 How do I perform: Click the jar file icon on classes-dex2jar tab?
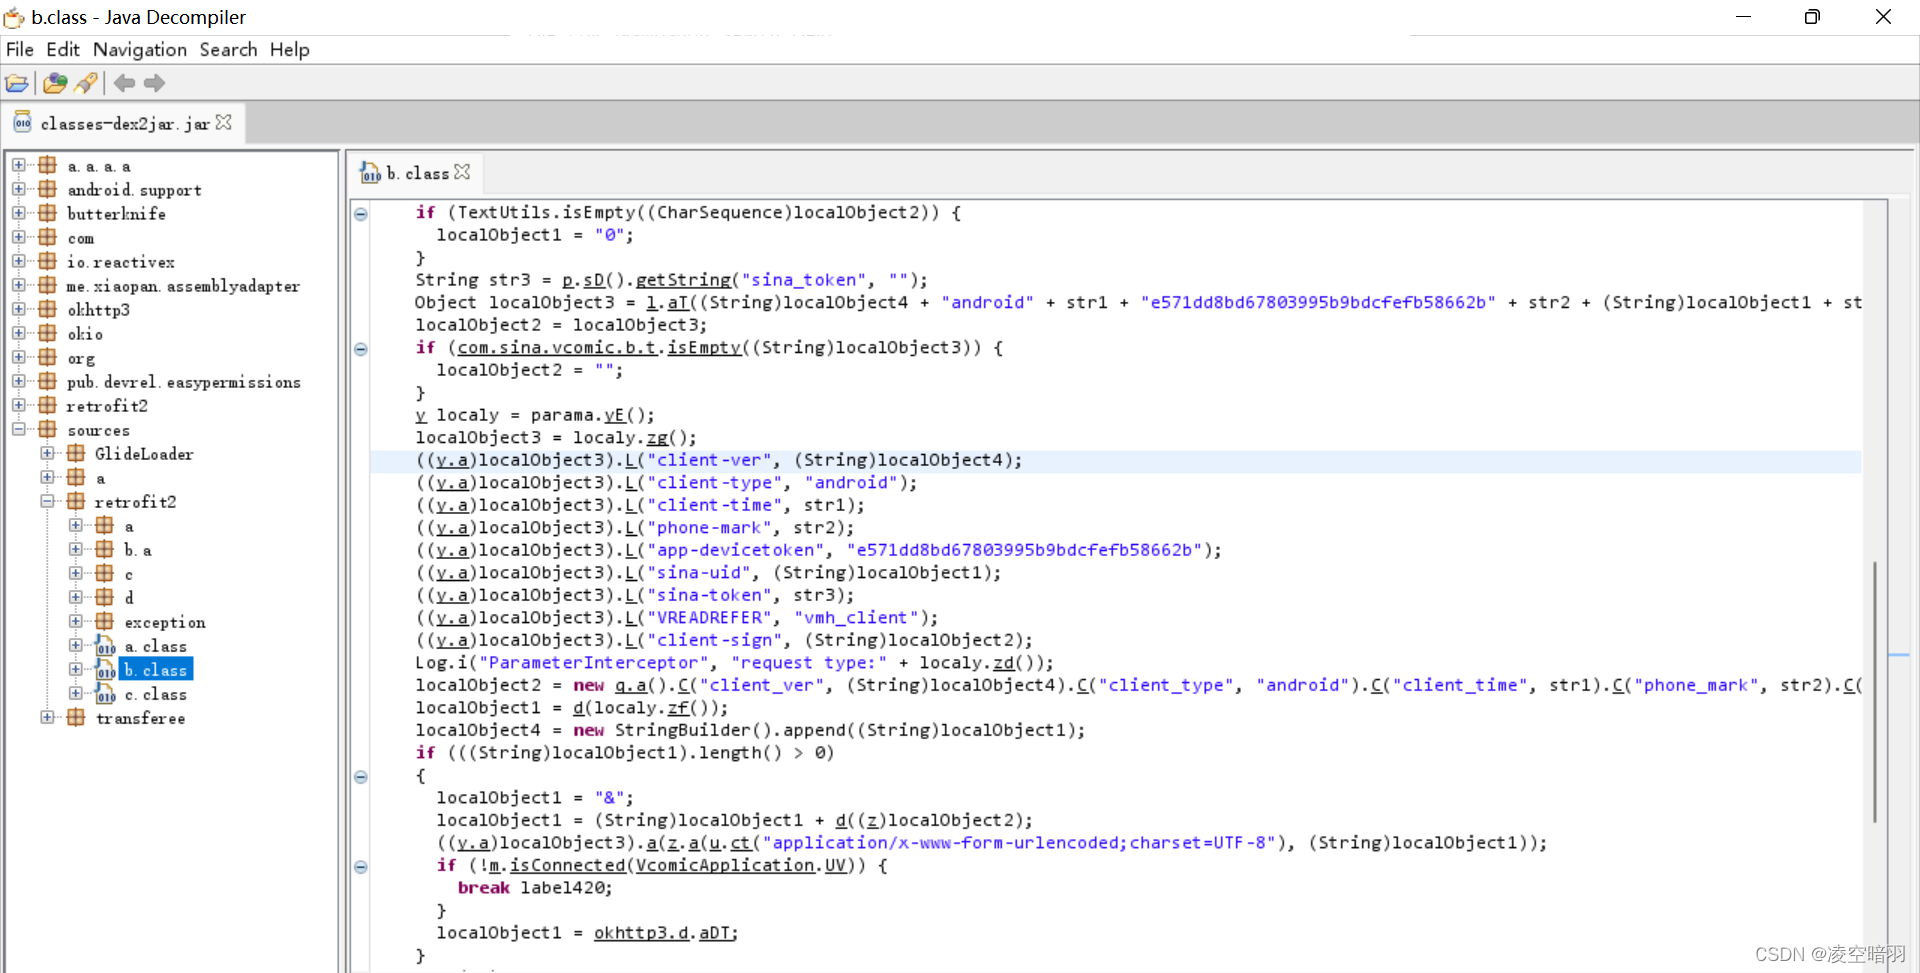click(23, 123)
